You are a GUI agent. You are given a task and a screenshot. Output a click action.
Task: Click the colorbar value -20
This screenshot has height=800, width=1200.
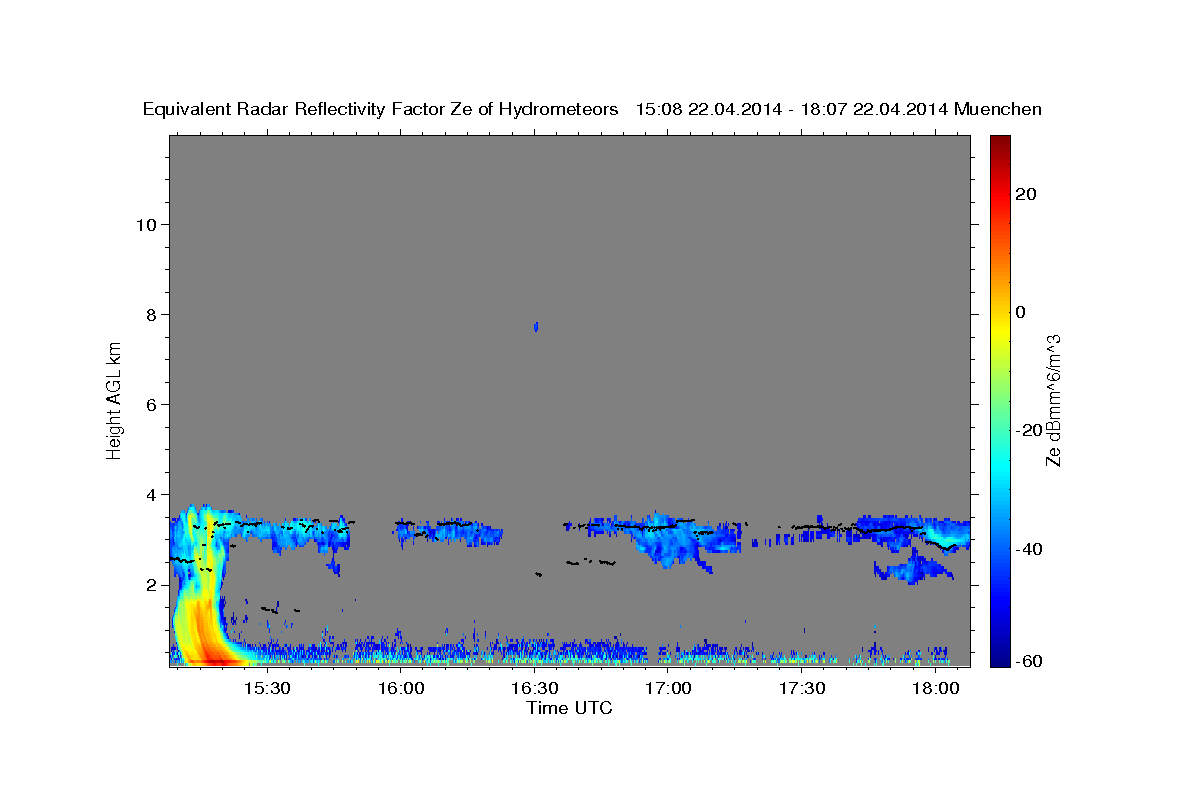click(x=1030, y=430)
